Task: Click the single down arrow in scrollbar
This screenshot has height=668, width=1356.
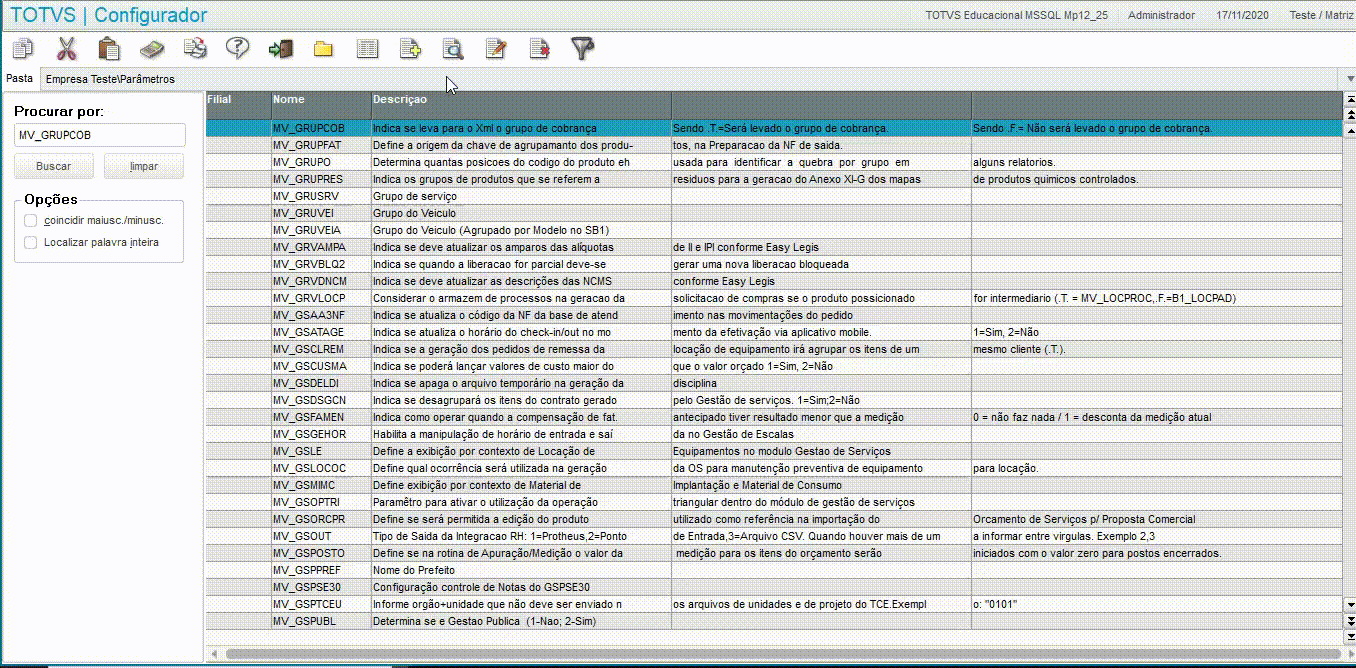Action: [x=1350, y=604]
